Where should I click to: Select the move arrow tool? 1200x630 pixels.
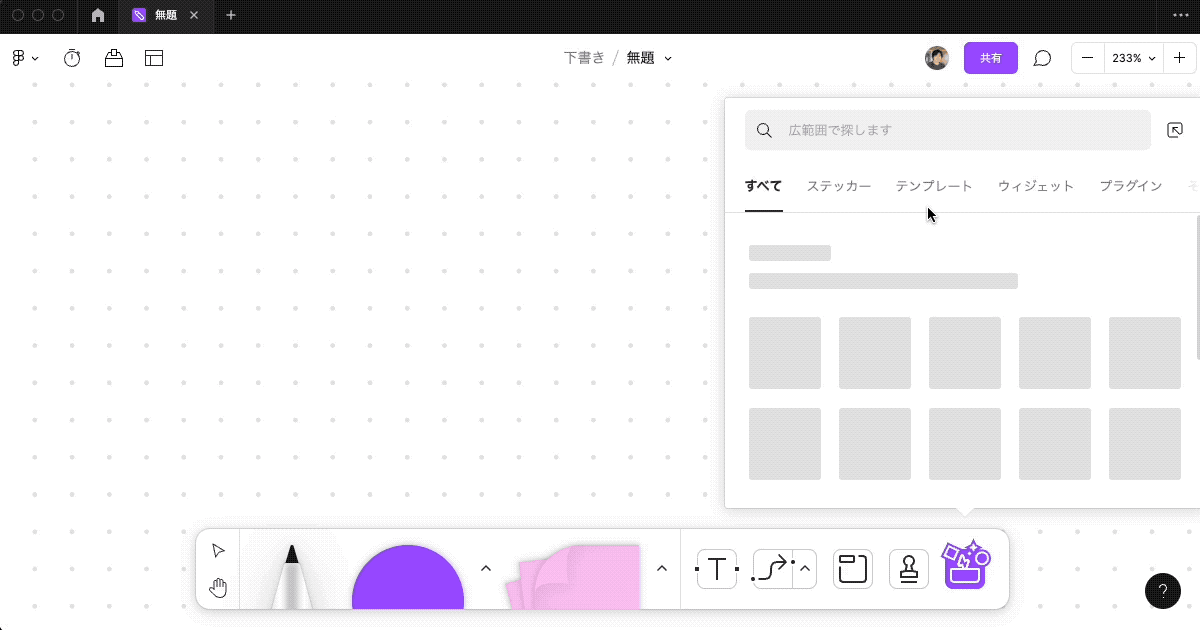click(x=218, y=551)
